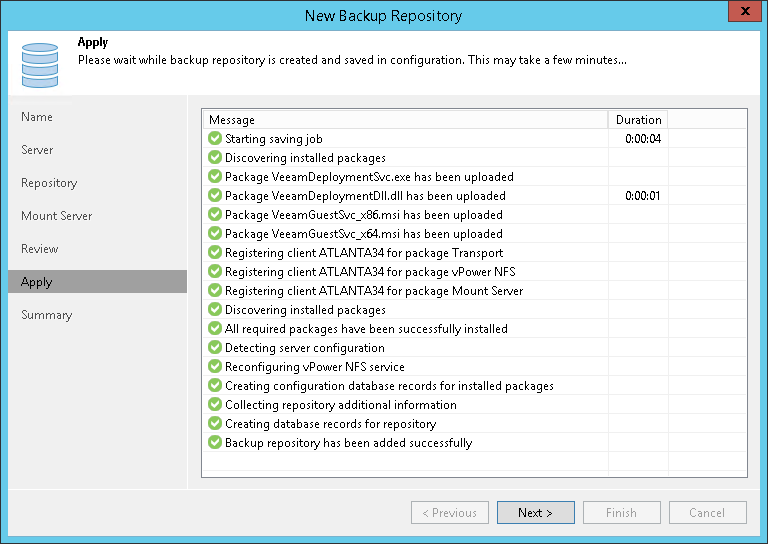Viewport: 768px width, 544px height.
Task: Go to the Server wizard step
Action: pos(37,150)
